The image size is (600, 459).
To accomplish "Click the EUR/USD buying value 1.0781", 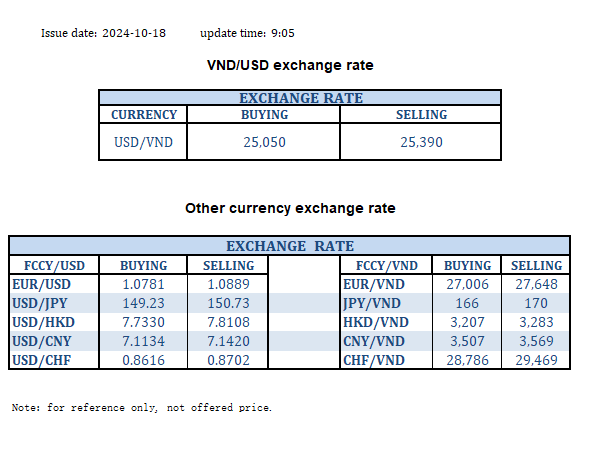I will 144,284.
